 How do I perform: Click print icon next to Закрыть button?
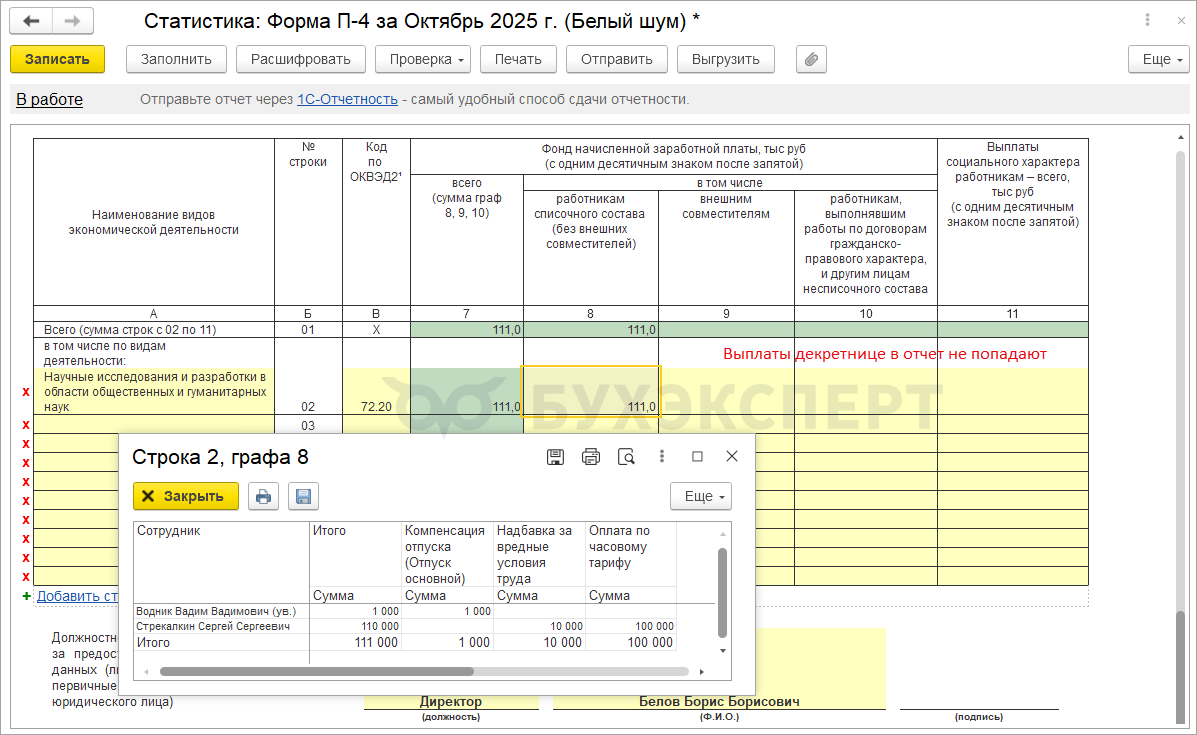[263, 496]
